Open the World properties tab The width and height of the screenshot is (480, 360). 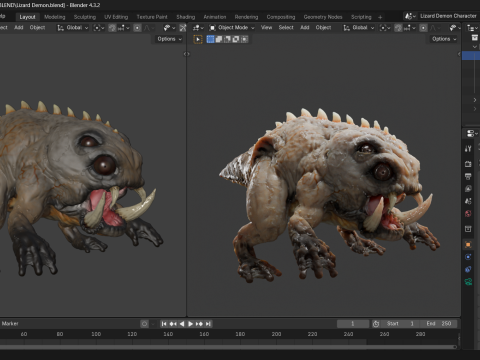tap(468, 213)
